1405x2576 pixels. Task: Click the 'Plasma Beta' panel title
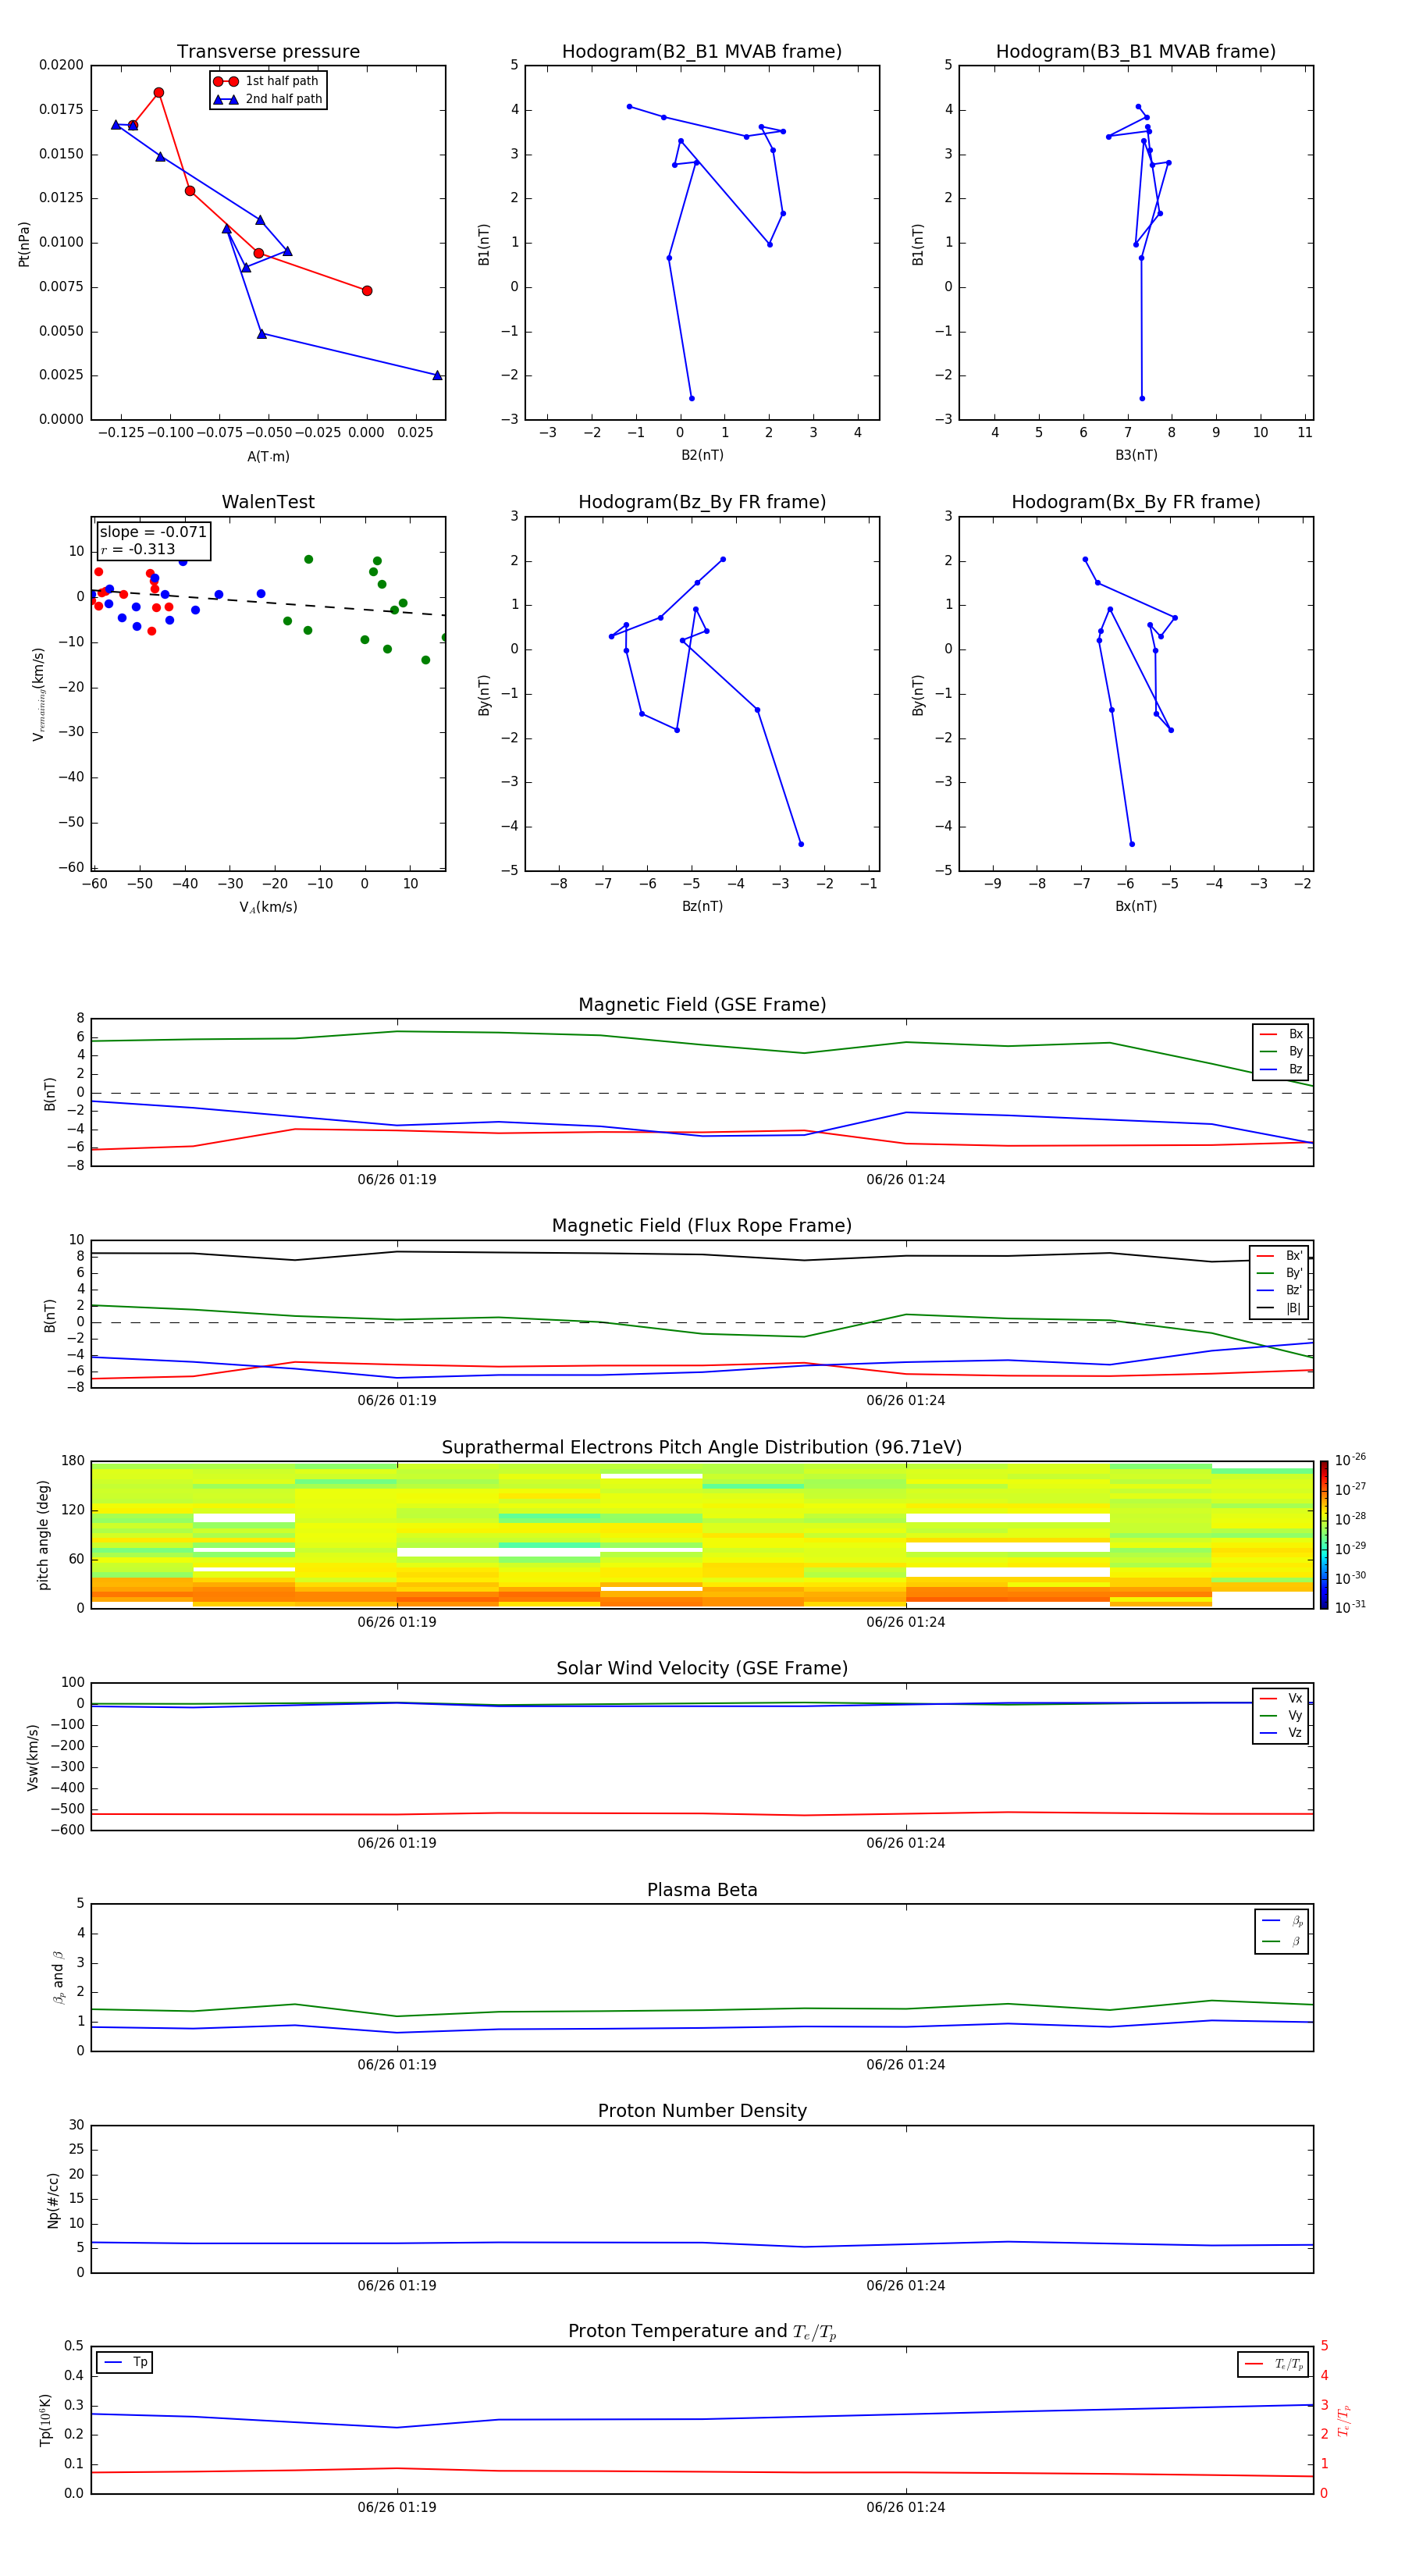point(702,1891)
